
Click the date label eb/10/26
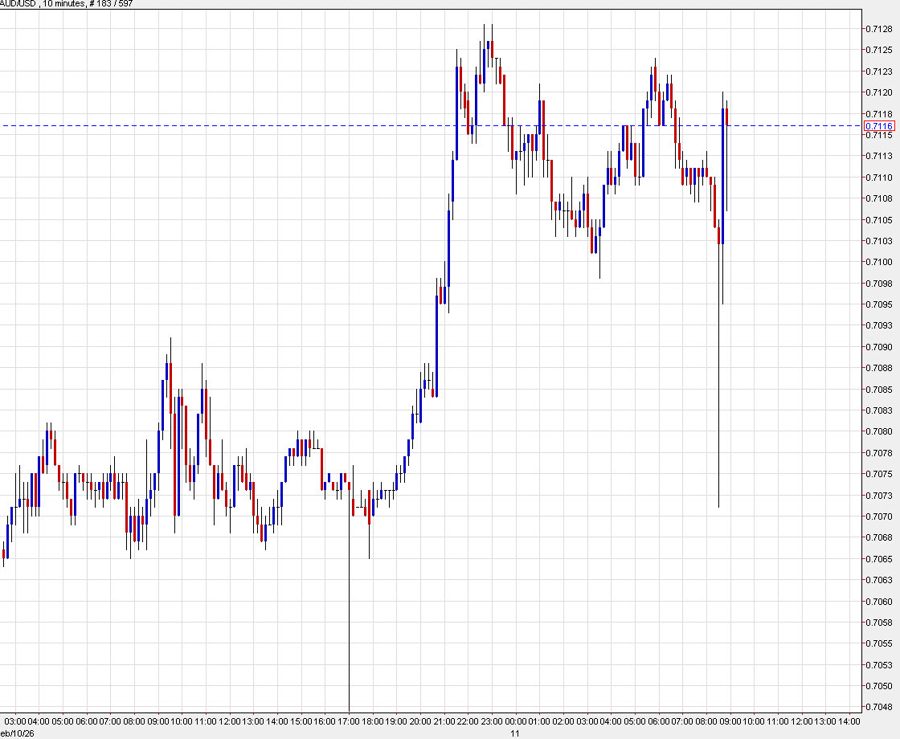[15, 731]
